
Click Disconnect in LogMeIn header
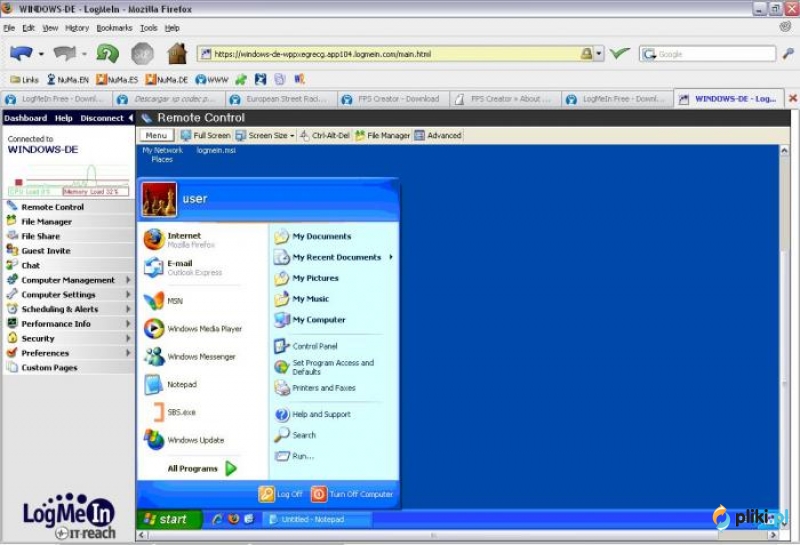pyautogui.click(x=102, y=118)
